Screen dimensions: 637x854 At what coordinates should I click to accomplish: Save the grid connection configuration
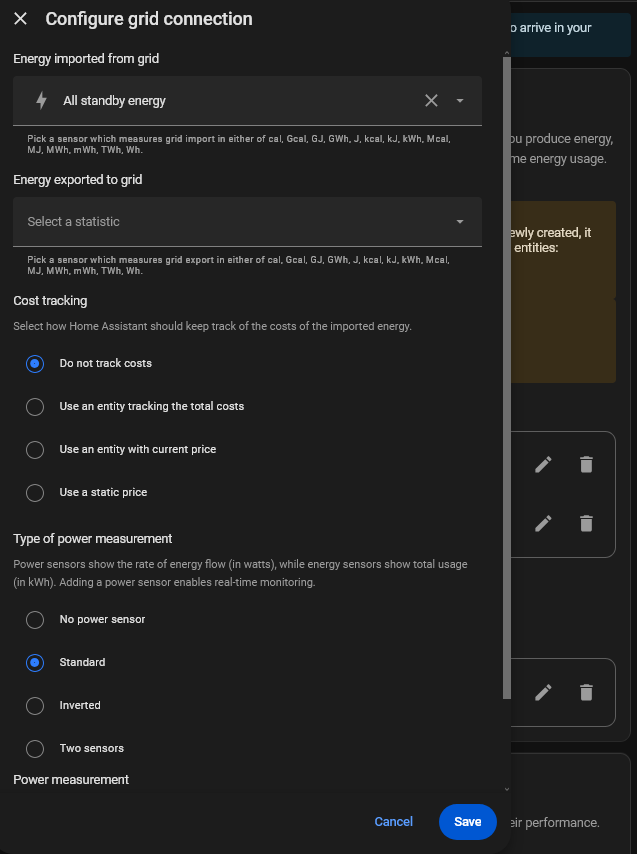[x=467, y=822]
